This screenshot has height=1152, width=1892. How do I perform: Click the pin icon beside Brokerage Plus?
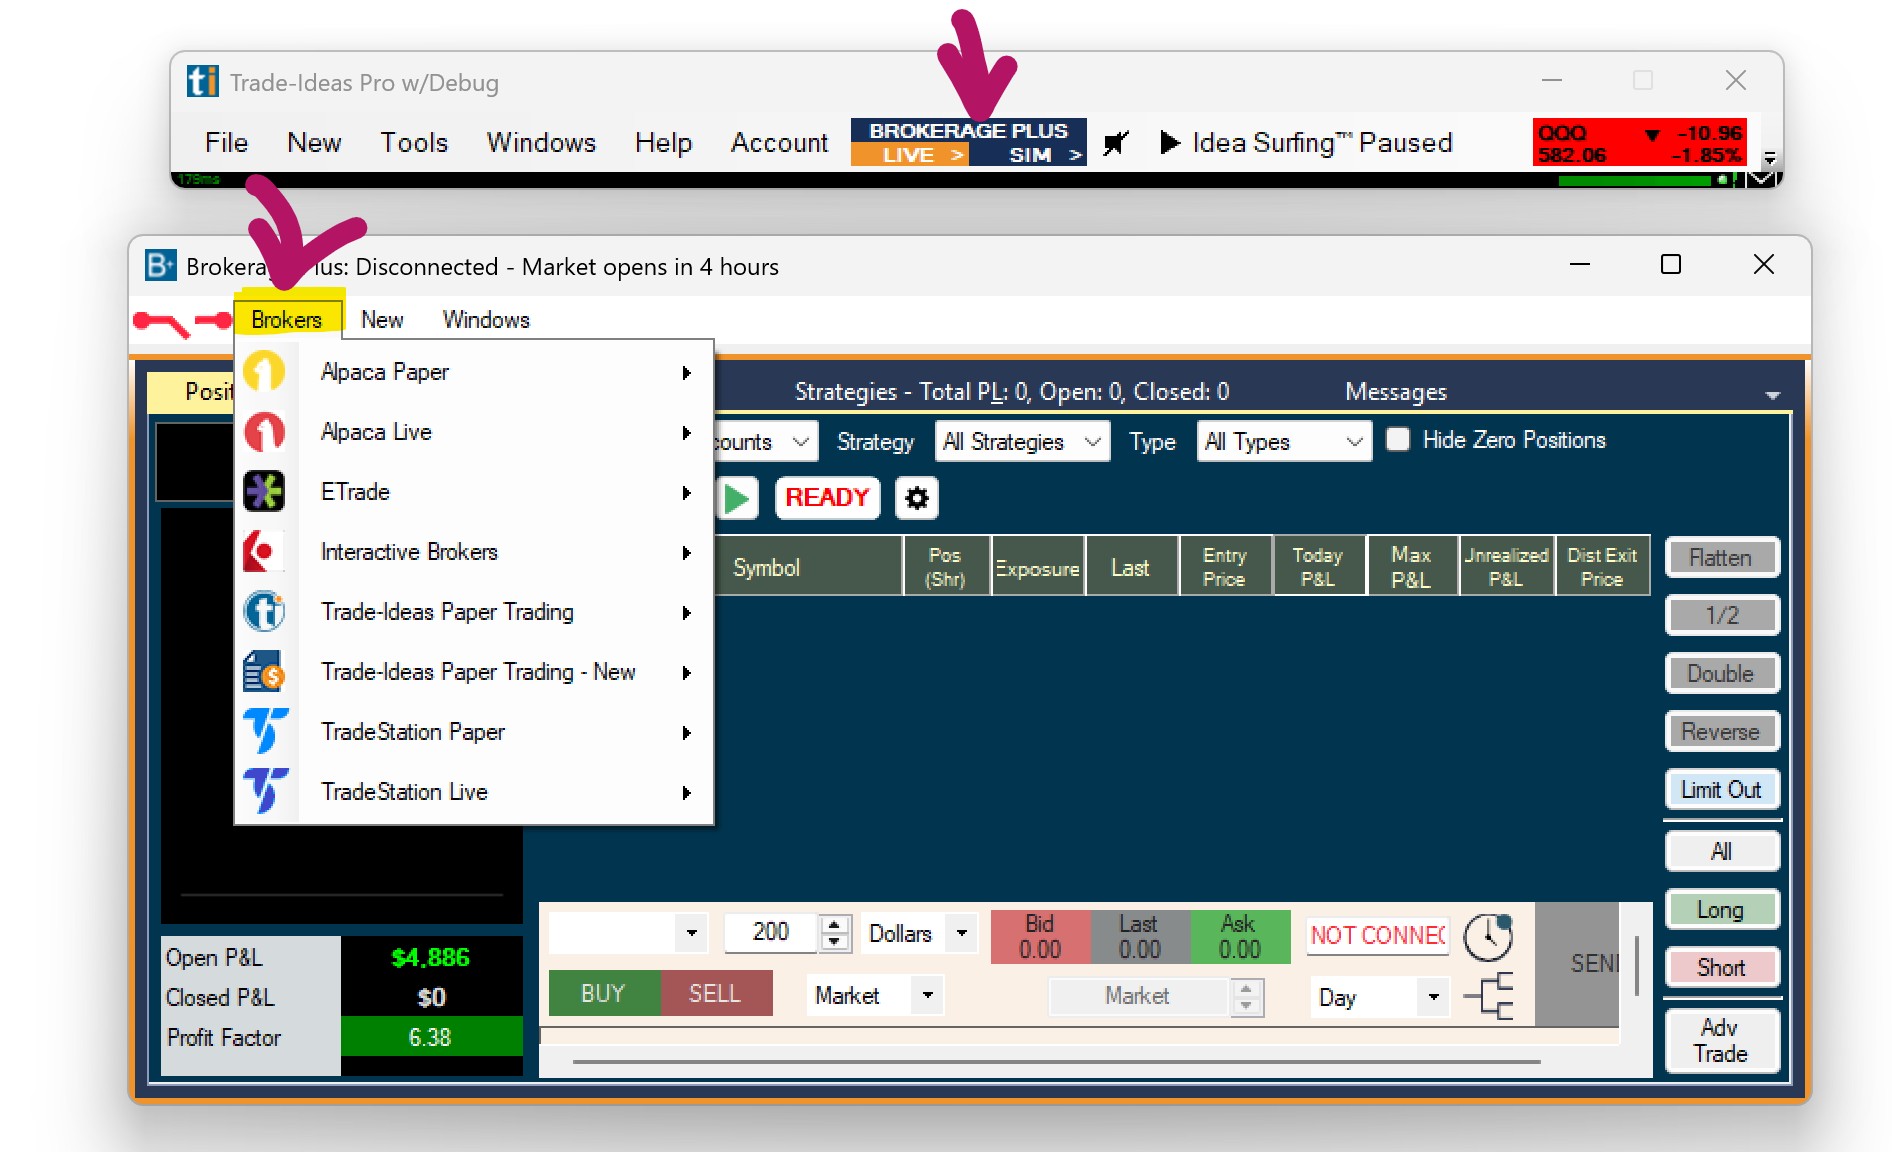coord(1116,143)
